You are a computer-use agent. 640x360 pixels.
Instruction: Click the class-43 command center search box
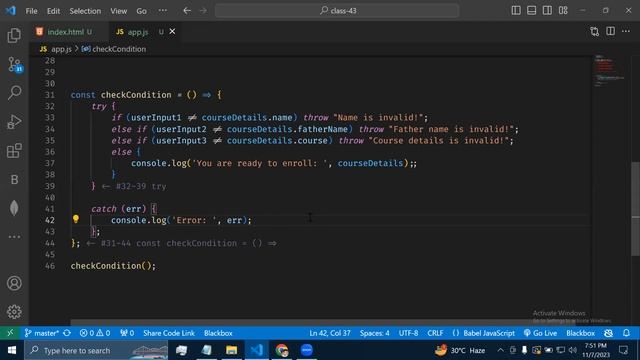pos(337,11)
